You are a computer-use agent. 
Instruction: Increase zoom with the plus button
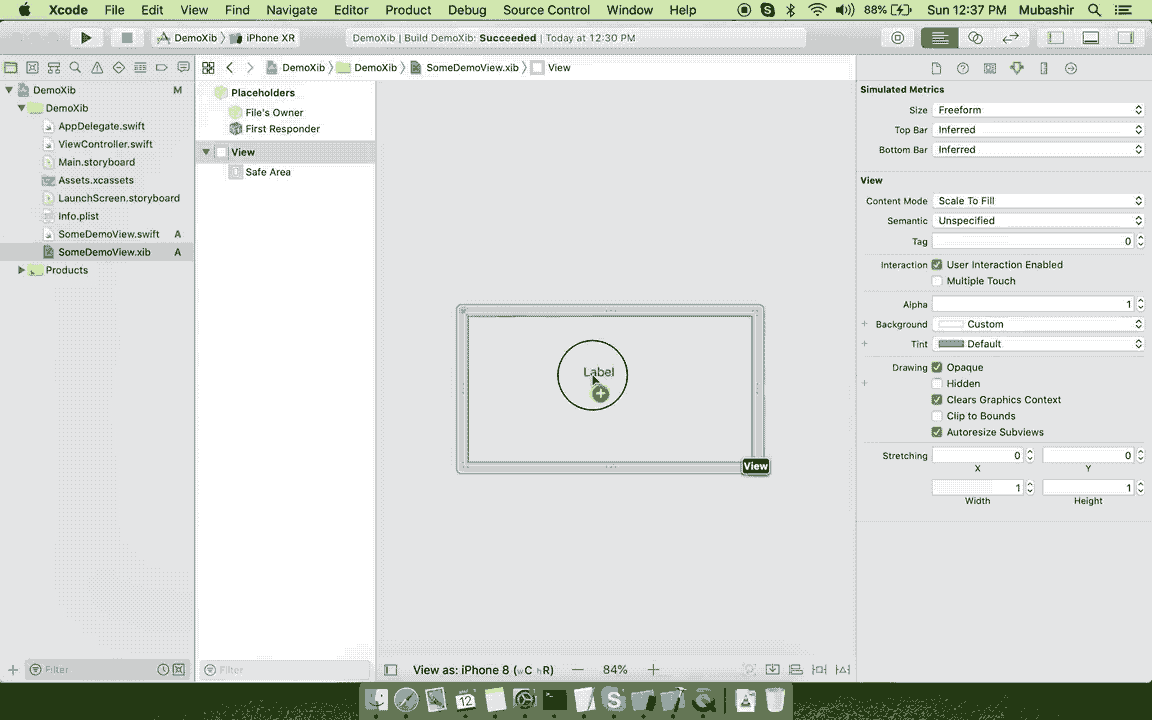(x=652, y=670)
